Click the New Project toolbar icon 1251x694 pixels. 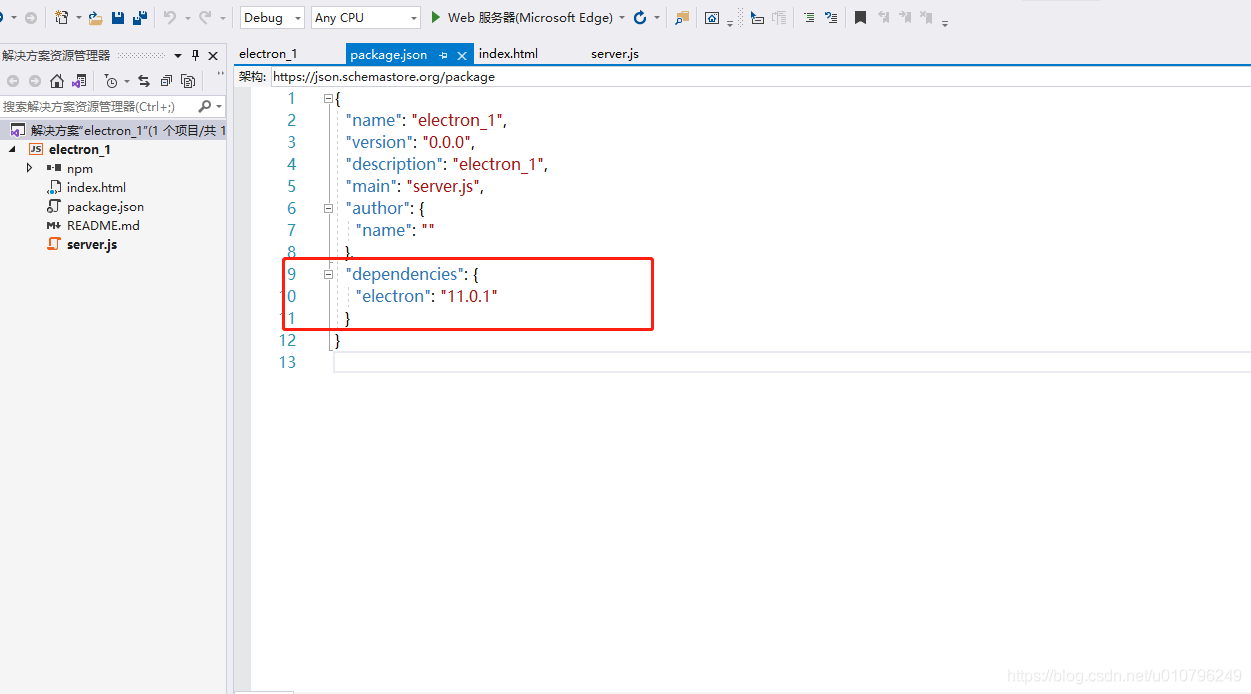point(62,17)
